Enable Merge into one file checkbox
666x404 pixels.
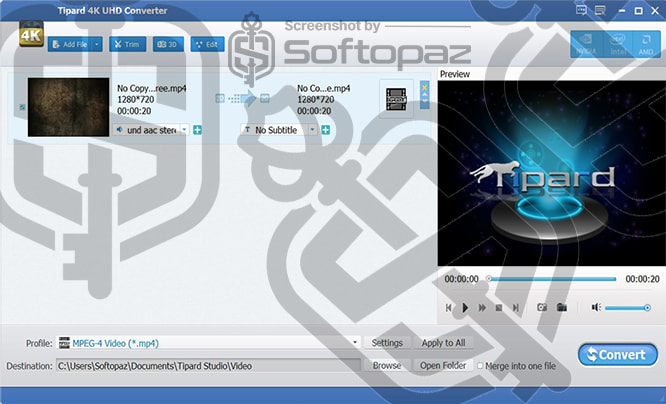(480, 366)
